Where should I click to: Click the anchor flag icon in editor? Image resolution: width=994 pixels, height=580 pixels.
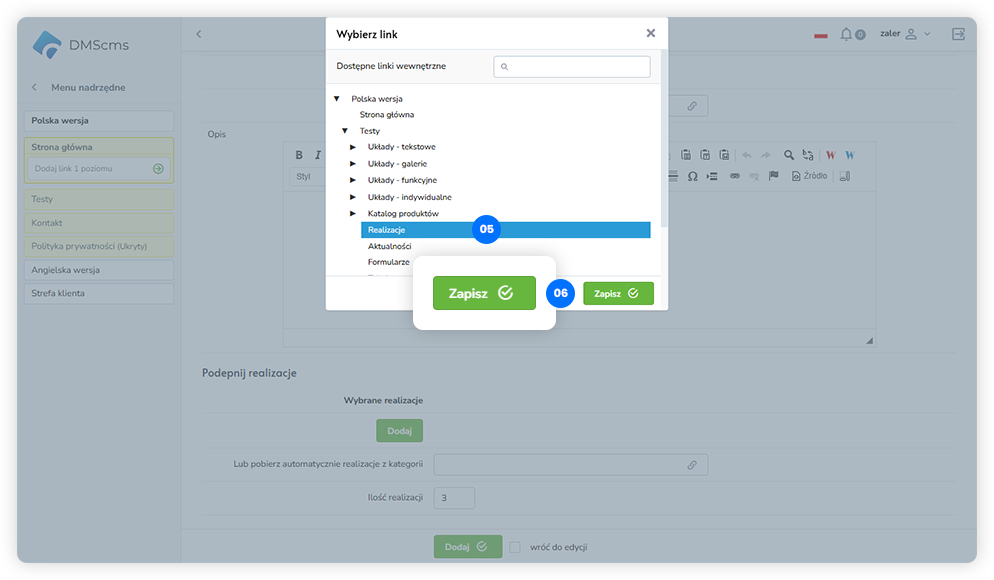tap(773, 176)
